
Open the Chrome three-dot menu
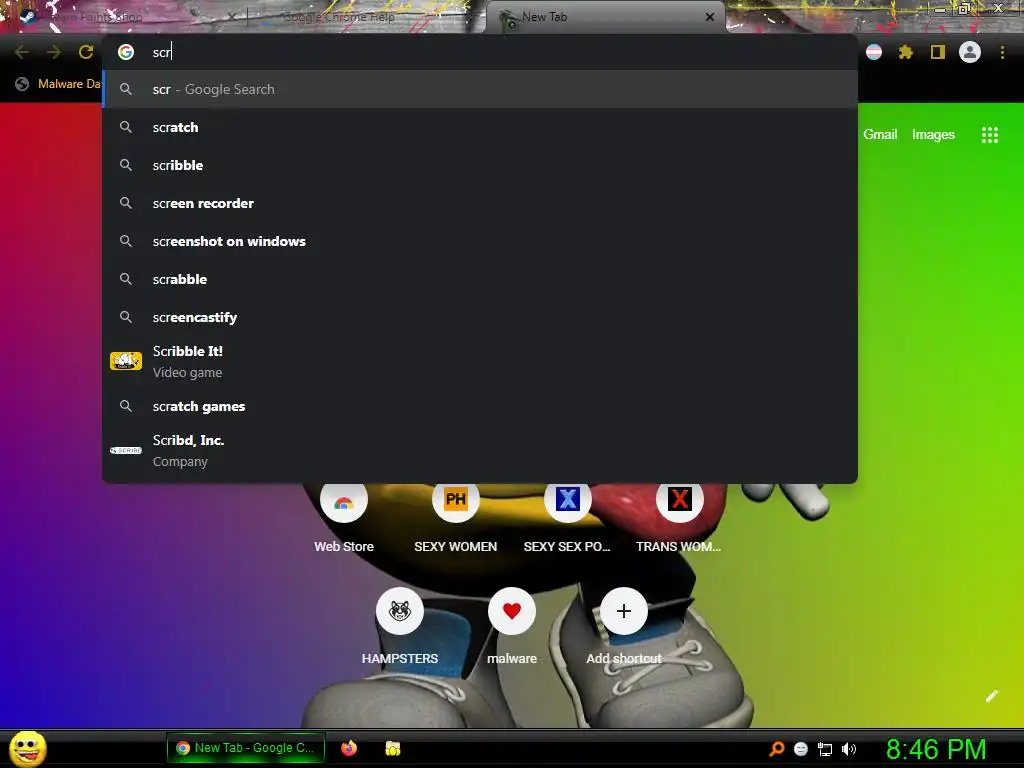point(1002,52)
